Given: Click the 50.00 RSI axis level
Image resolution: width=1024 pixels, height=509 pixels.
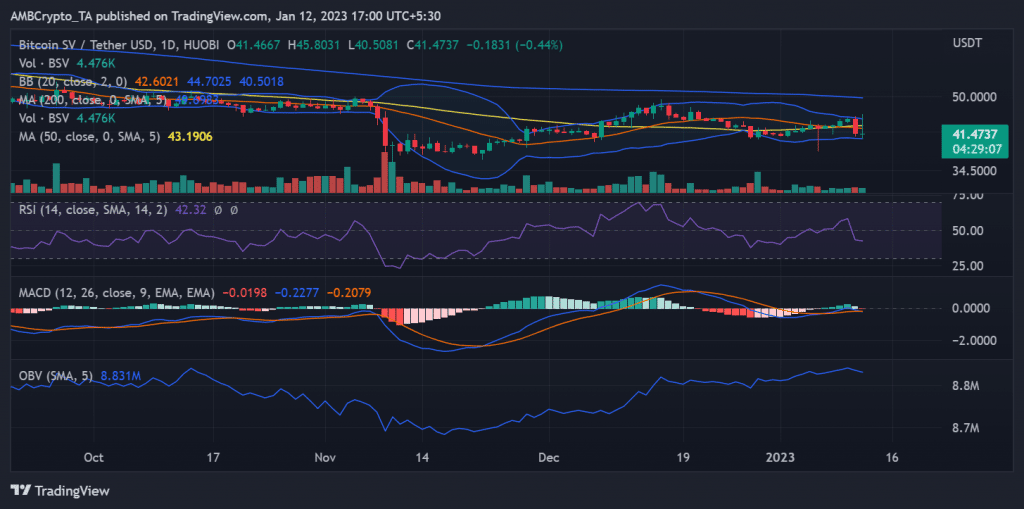Looking at the screenshot, I should pos(969,231).
